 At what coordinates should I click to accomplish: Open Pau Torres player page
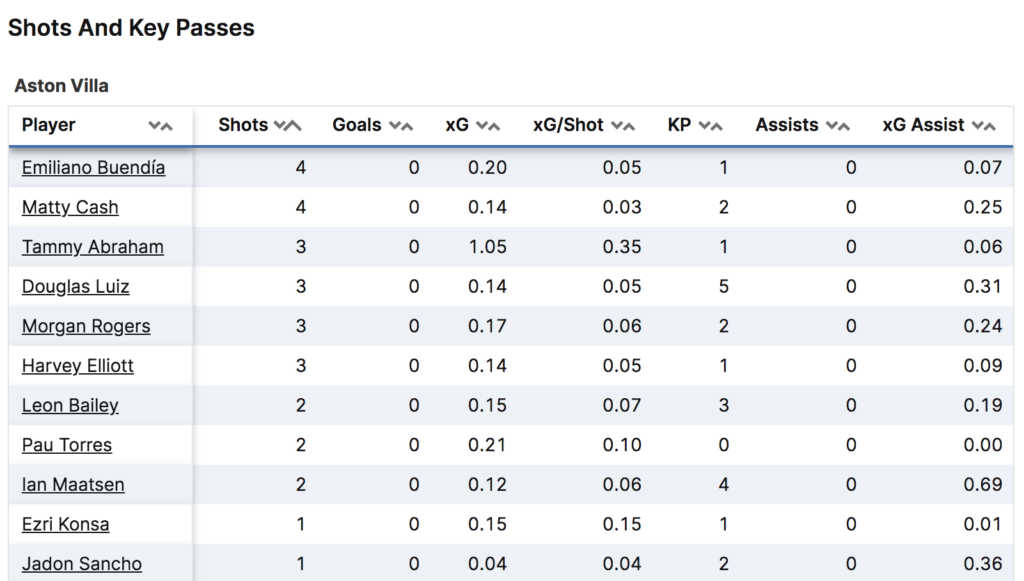point(67,445)
